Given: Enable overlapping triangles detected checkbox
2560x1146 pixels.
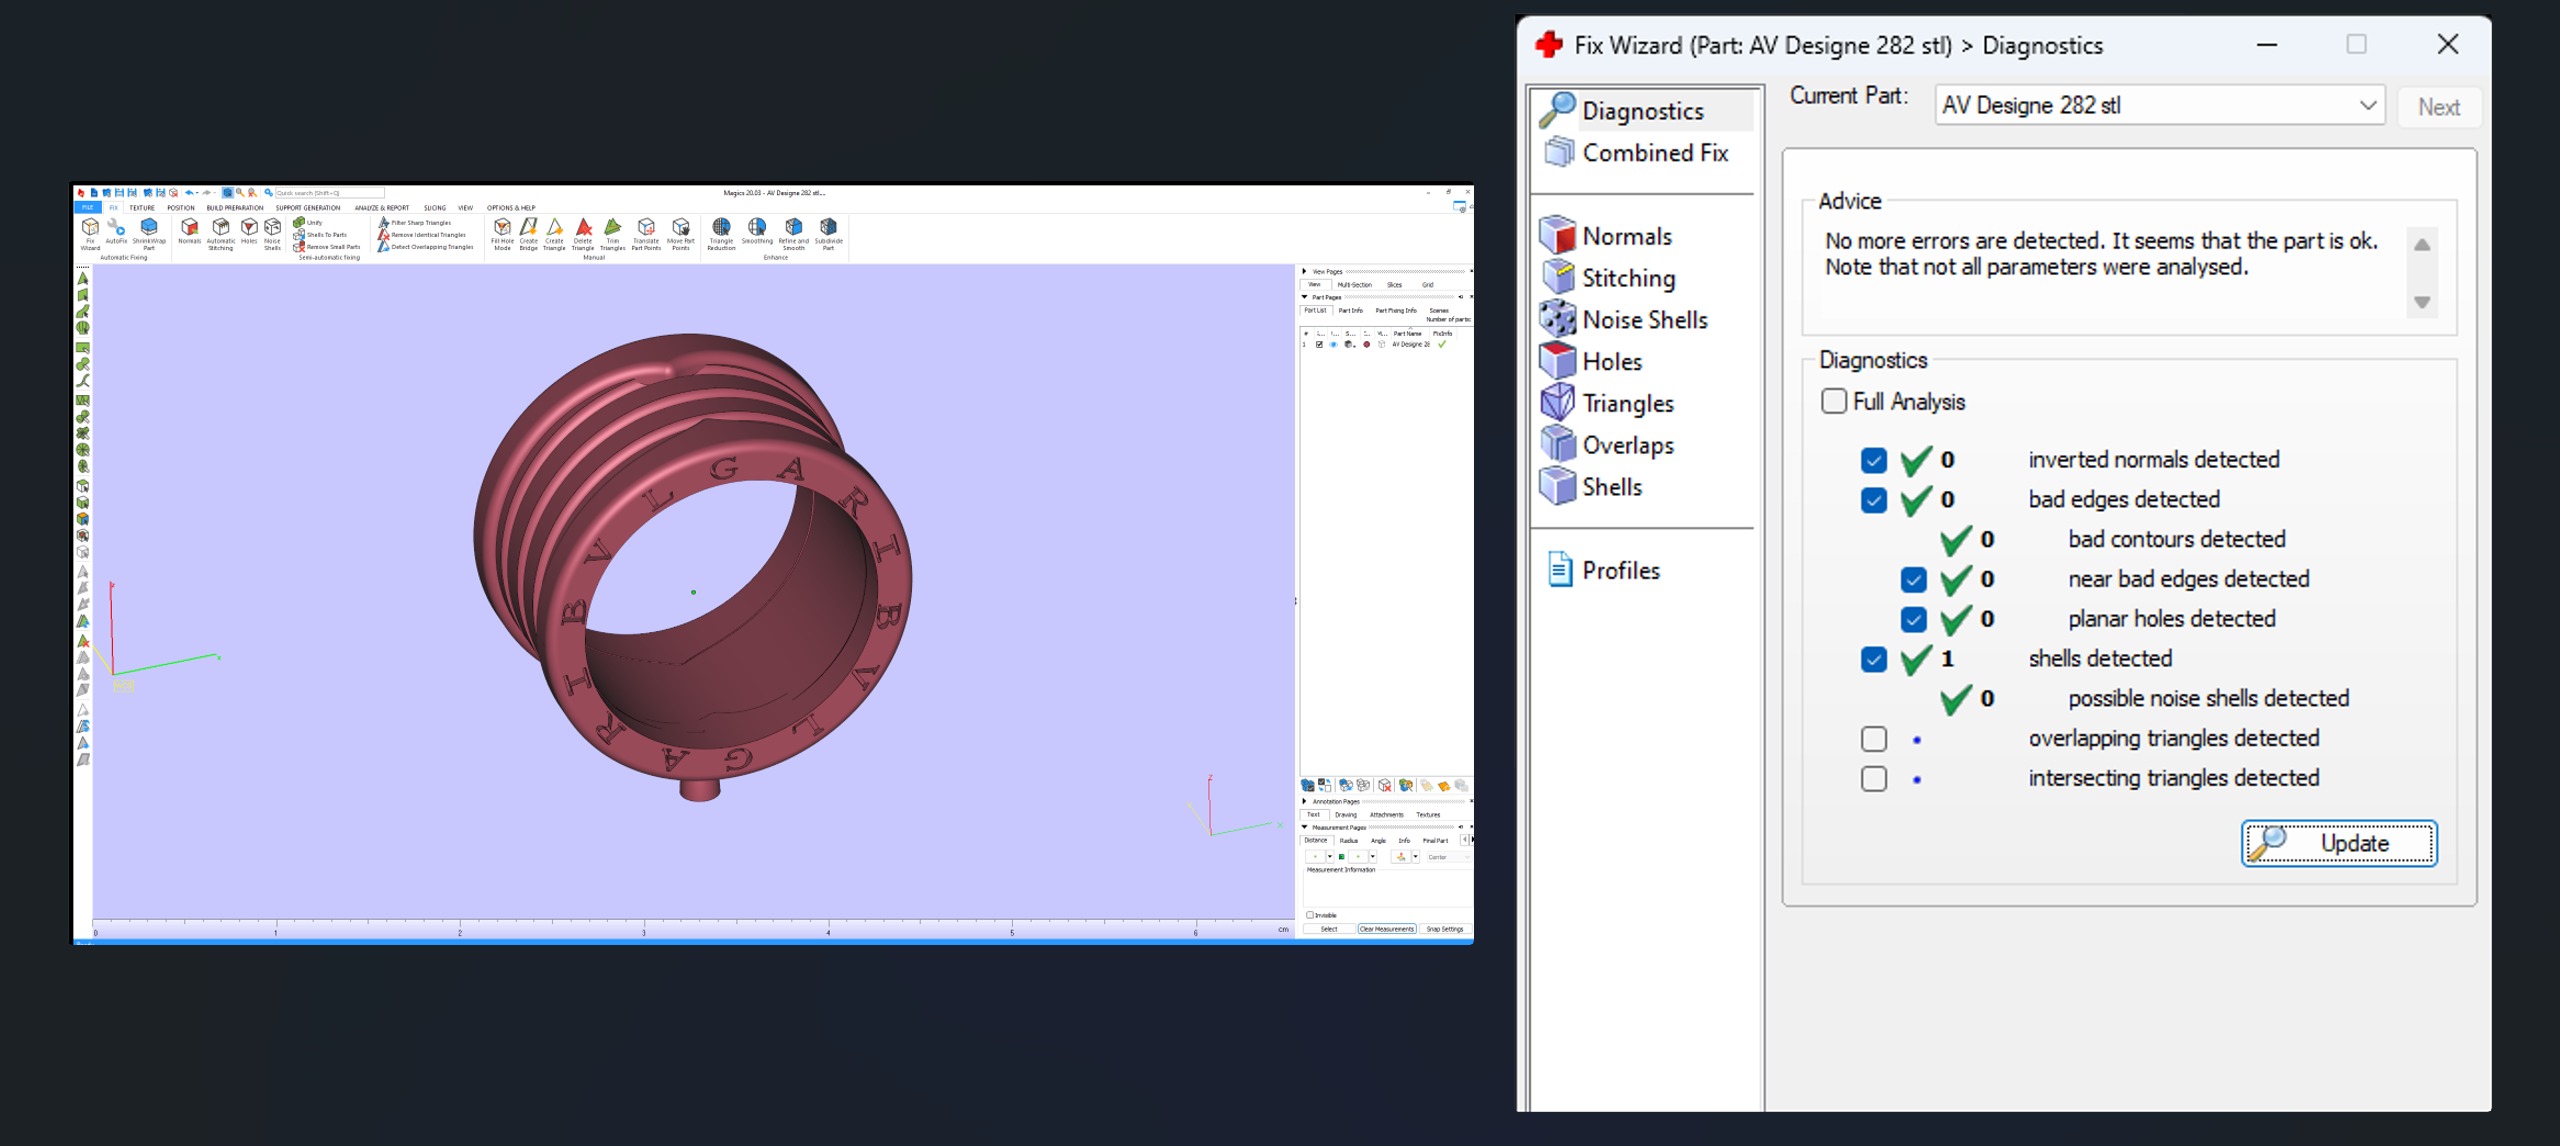Looking at the screenshot, I should point(1873,739).
